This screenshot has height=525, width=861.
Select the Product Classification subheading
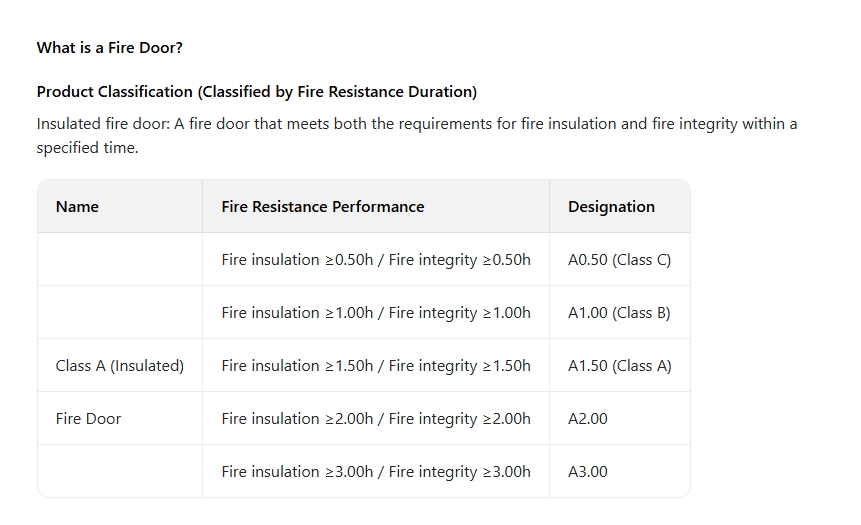(x=256, y=92)
